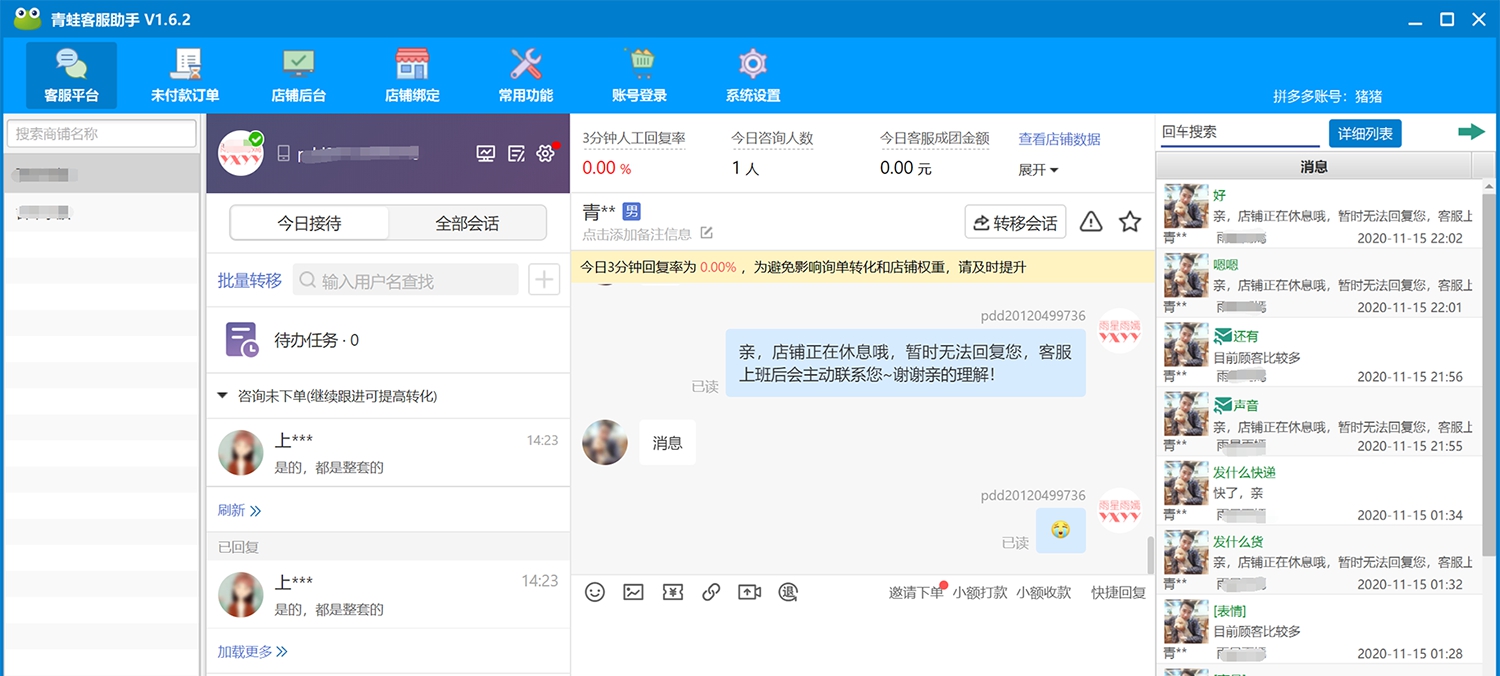Click the link attachment icon
The image size is (1500, 676).
[711, 591]
